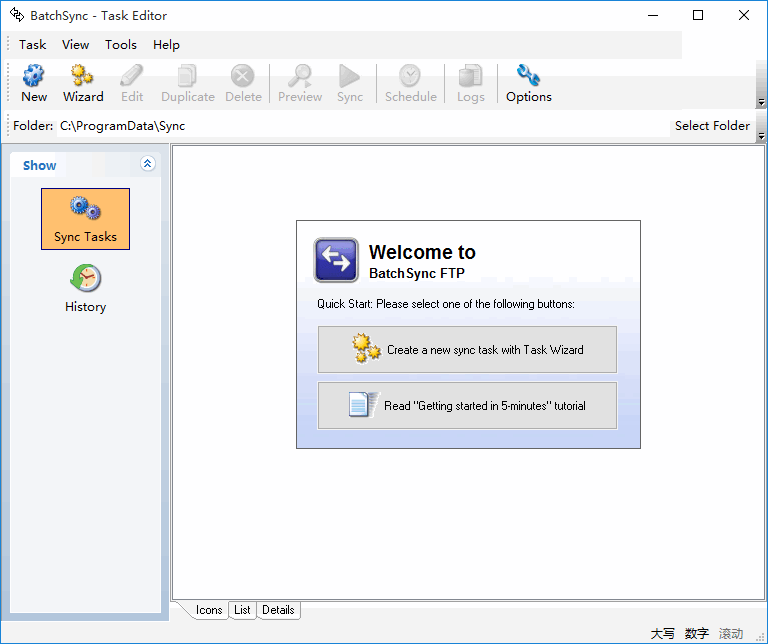This screenshot has width=768, height=644.
Task: Open the Task menu
Action: 32,45
